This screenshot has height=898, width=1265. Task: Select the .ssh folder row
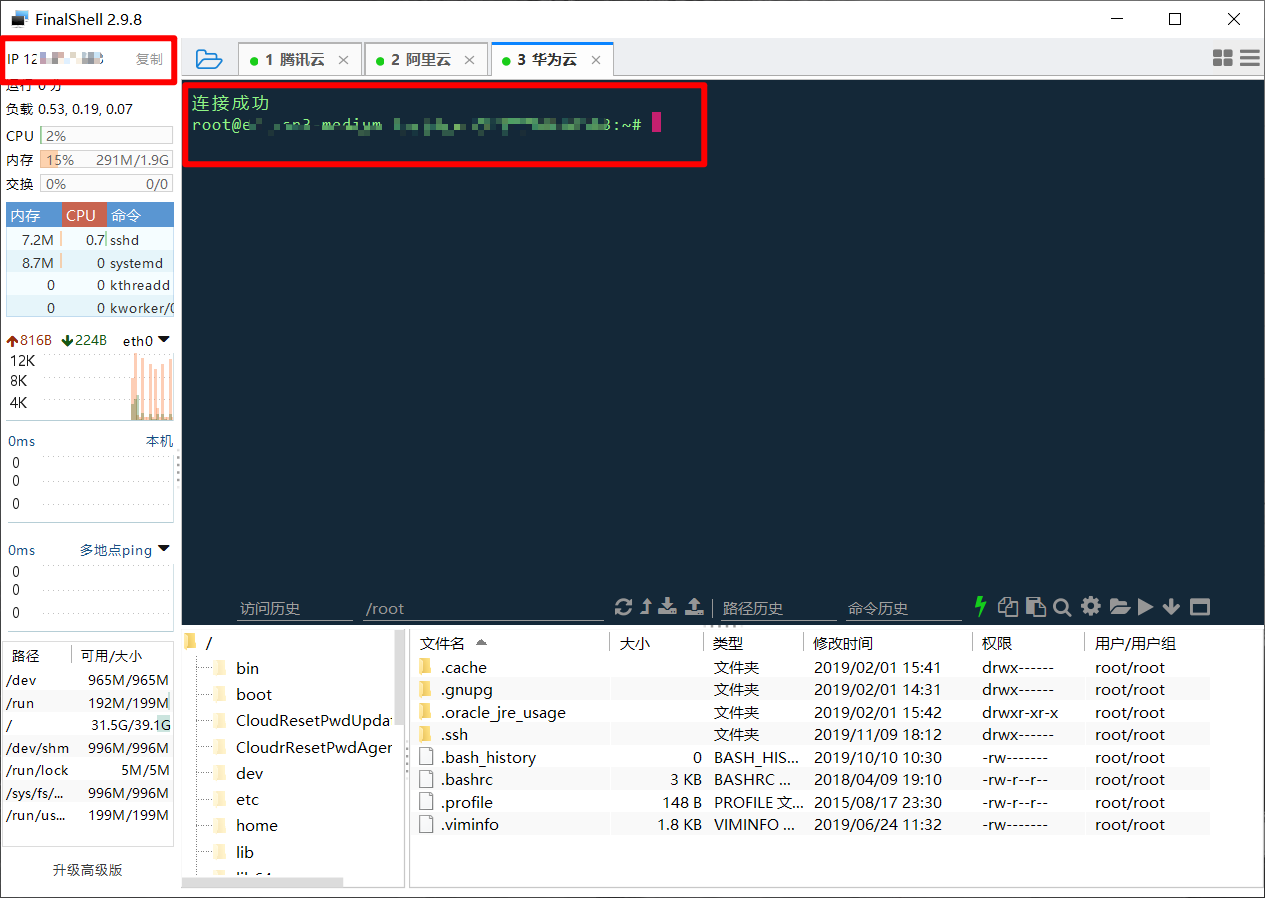tap(810, 734)
